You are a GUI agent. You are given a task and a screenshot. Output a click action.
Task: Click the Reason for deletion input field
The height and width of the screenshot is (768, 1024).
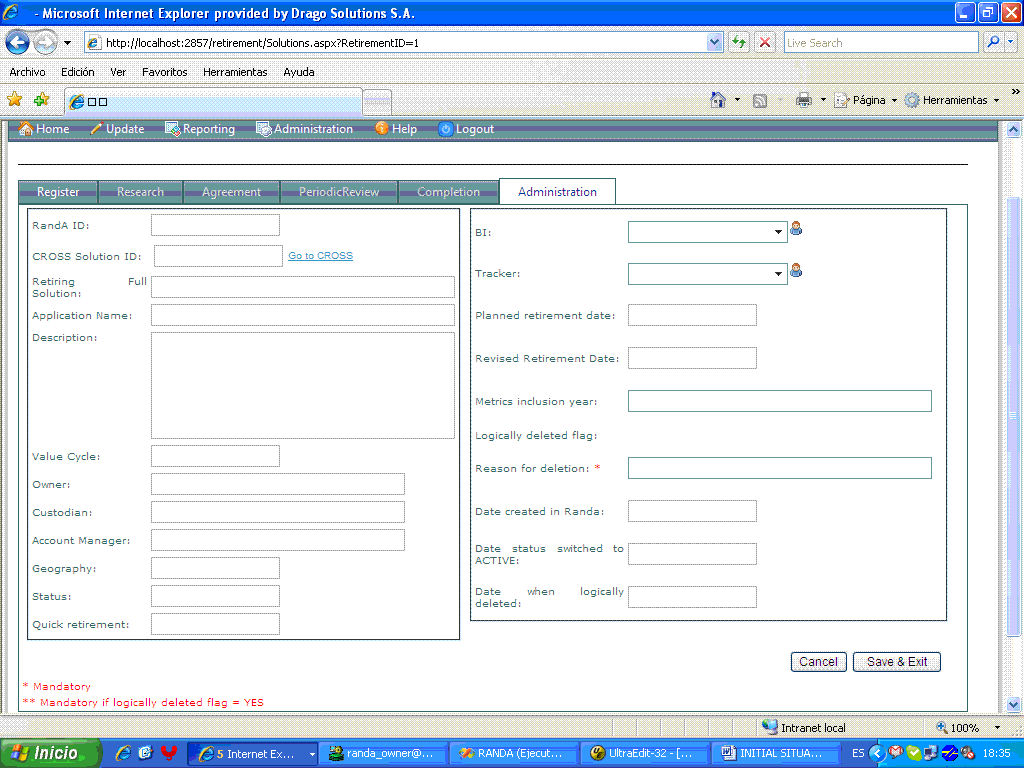pos(780,468)
